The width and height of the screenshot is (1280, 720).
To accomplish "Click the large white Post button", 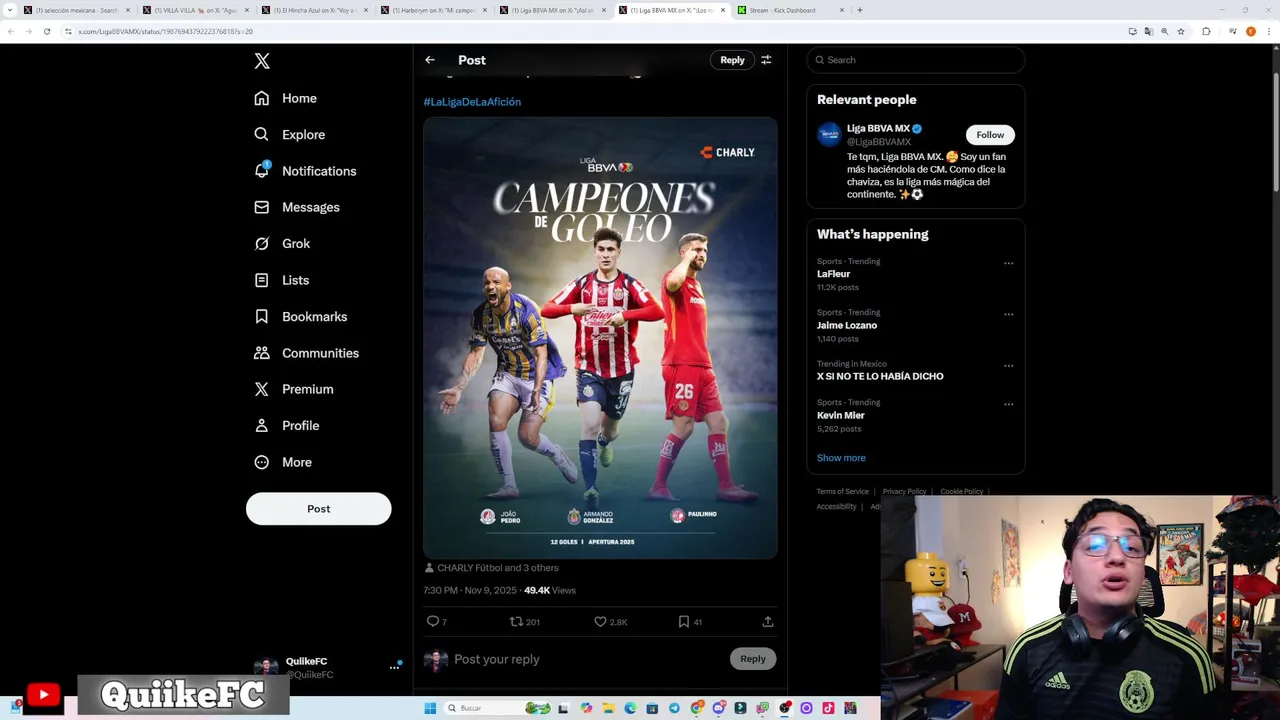I will 318,509.
